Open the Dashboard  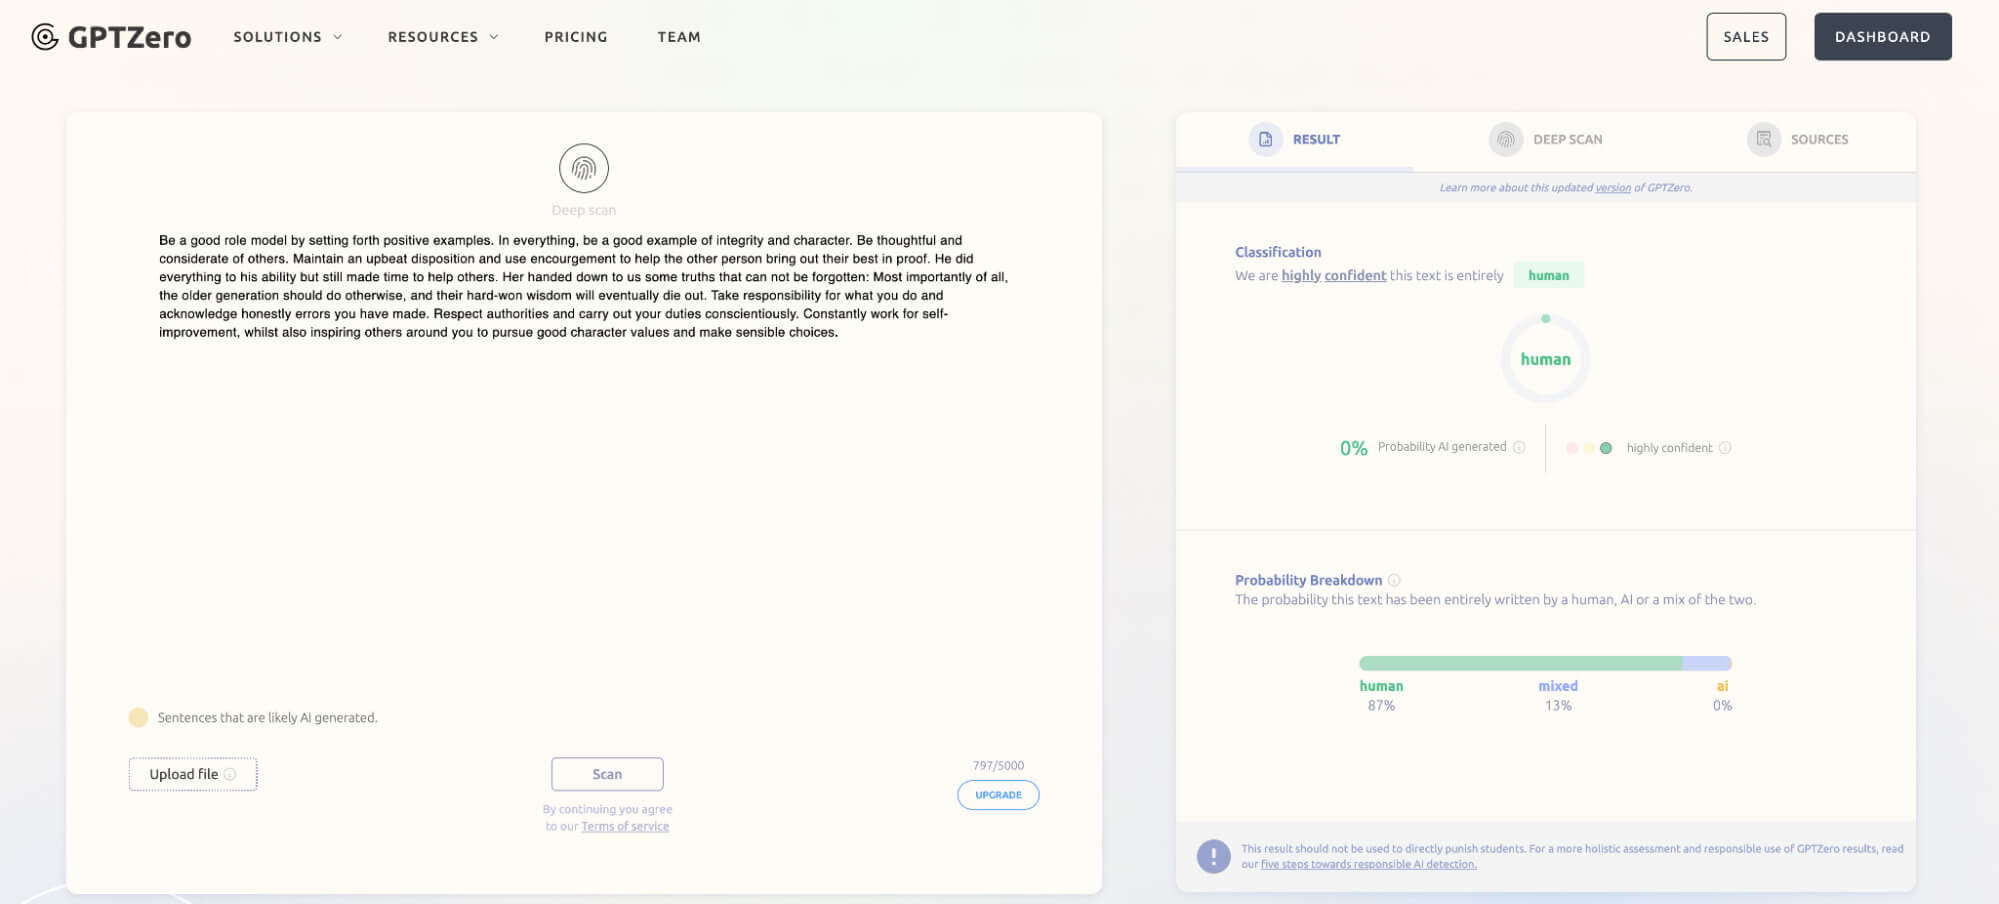pos(1882,37)
